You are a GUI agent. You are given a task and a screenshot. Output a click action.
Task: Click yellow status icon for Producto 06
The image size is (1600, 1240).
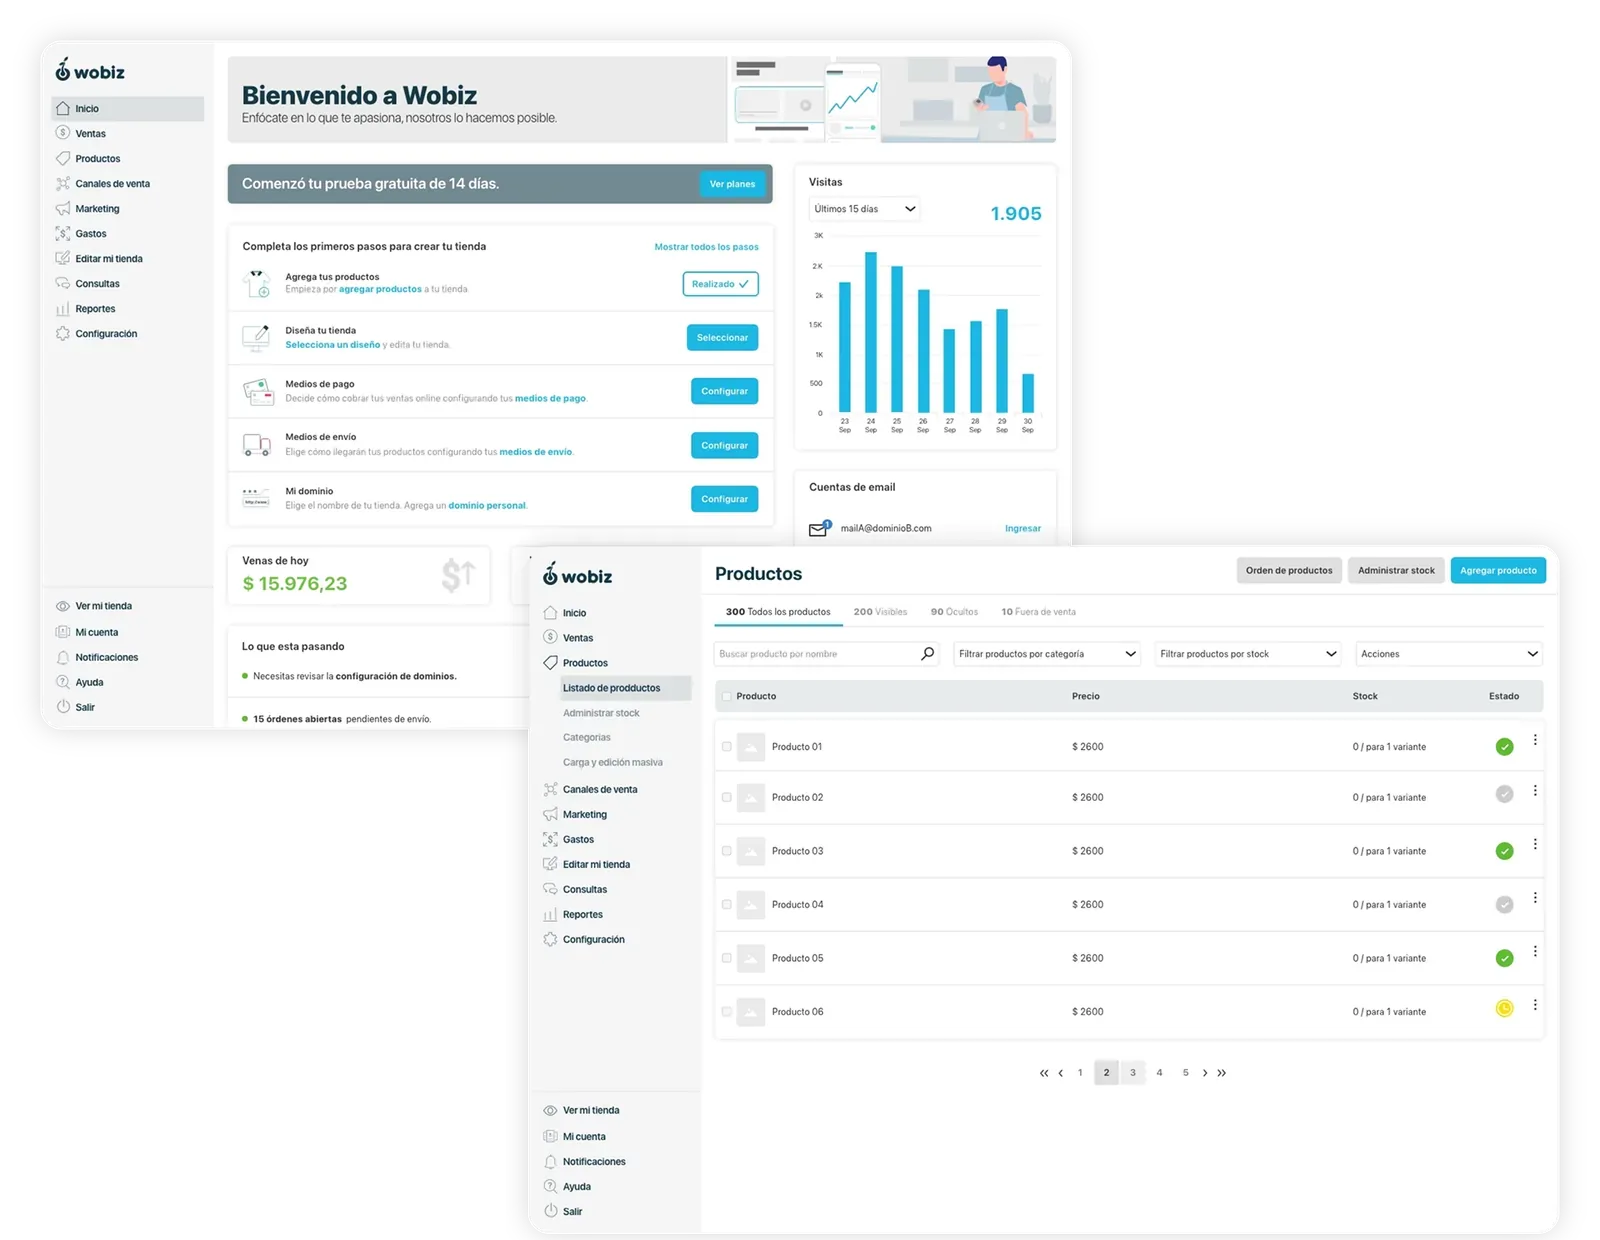tap(1504, 1008)
